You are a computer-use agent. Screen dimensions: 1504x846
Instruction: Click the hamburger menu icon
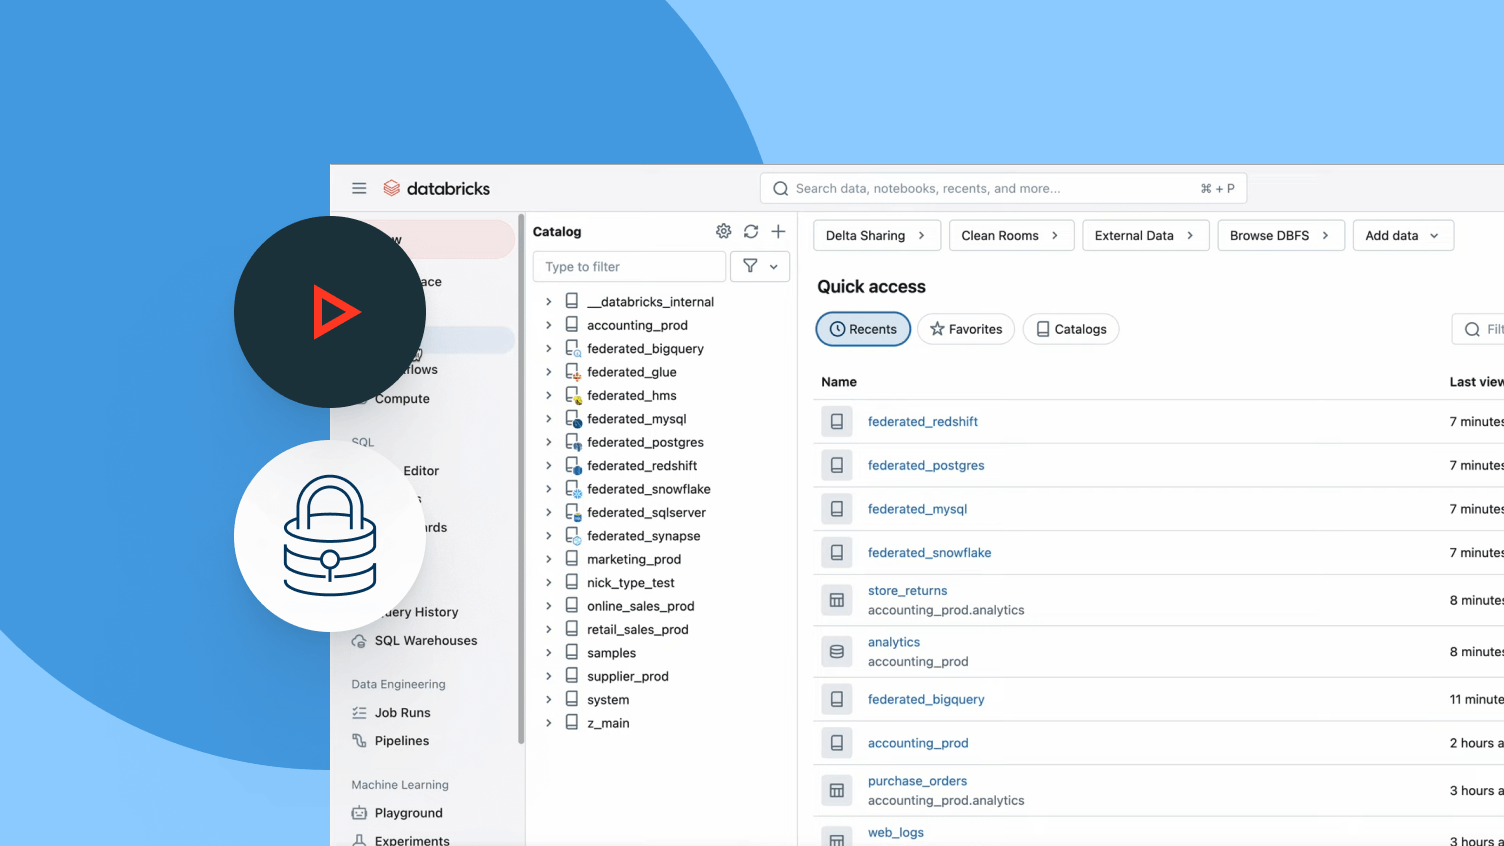tap(359, 188)
